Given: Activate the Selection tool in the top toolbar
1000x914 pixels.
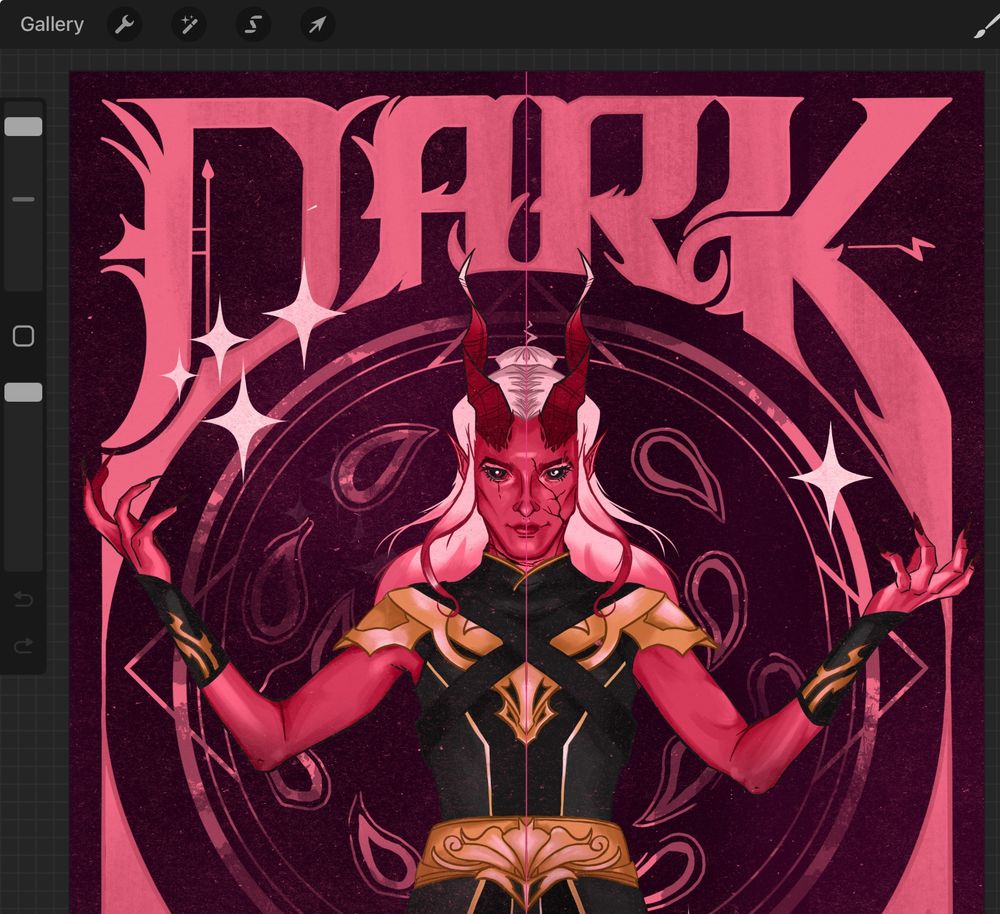Looking at the screenshot, I should pyautogui.click(x=252, y=24).
